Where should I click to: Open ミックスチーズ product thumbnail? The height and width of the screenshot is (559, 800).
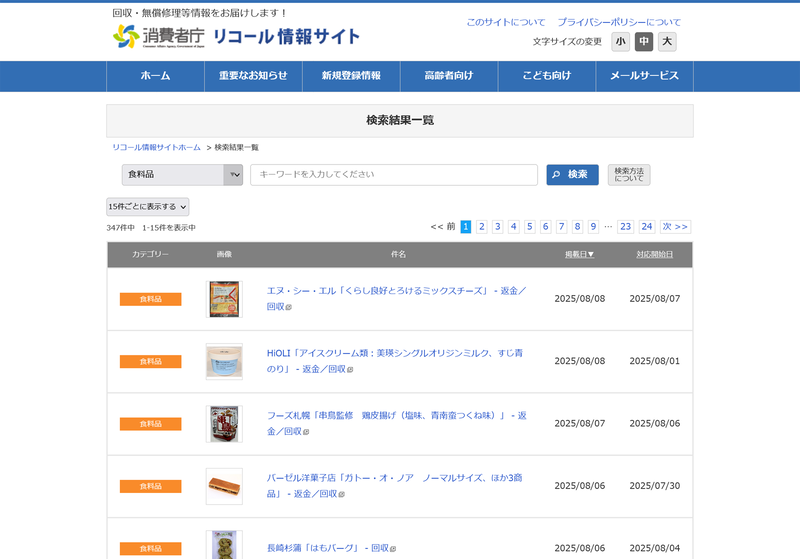click(x=224, y=299)
